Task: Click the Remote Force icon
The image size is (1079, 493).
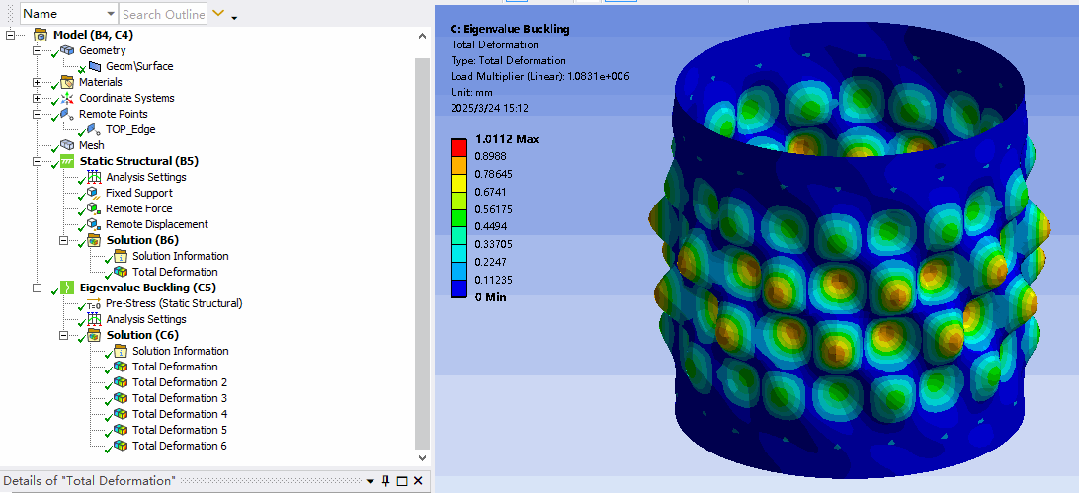Action: tap(94, 209)
